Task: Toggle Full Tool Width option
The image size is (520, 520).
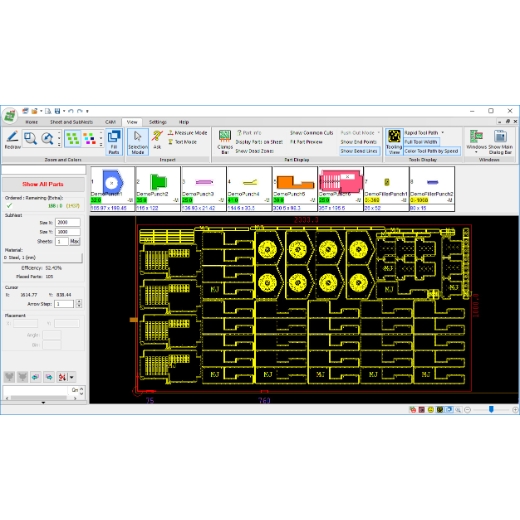Action: [421, 142]
